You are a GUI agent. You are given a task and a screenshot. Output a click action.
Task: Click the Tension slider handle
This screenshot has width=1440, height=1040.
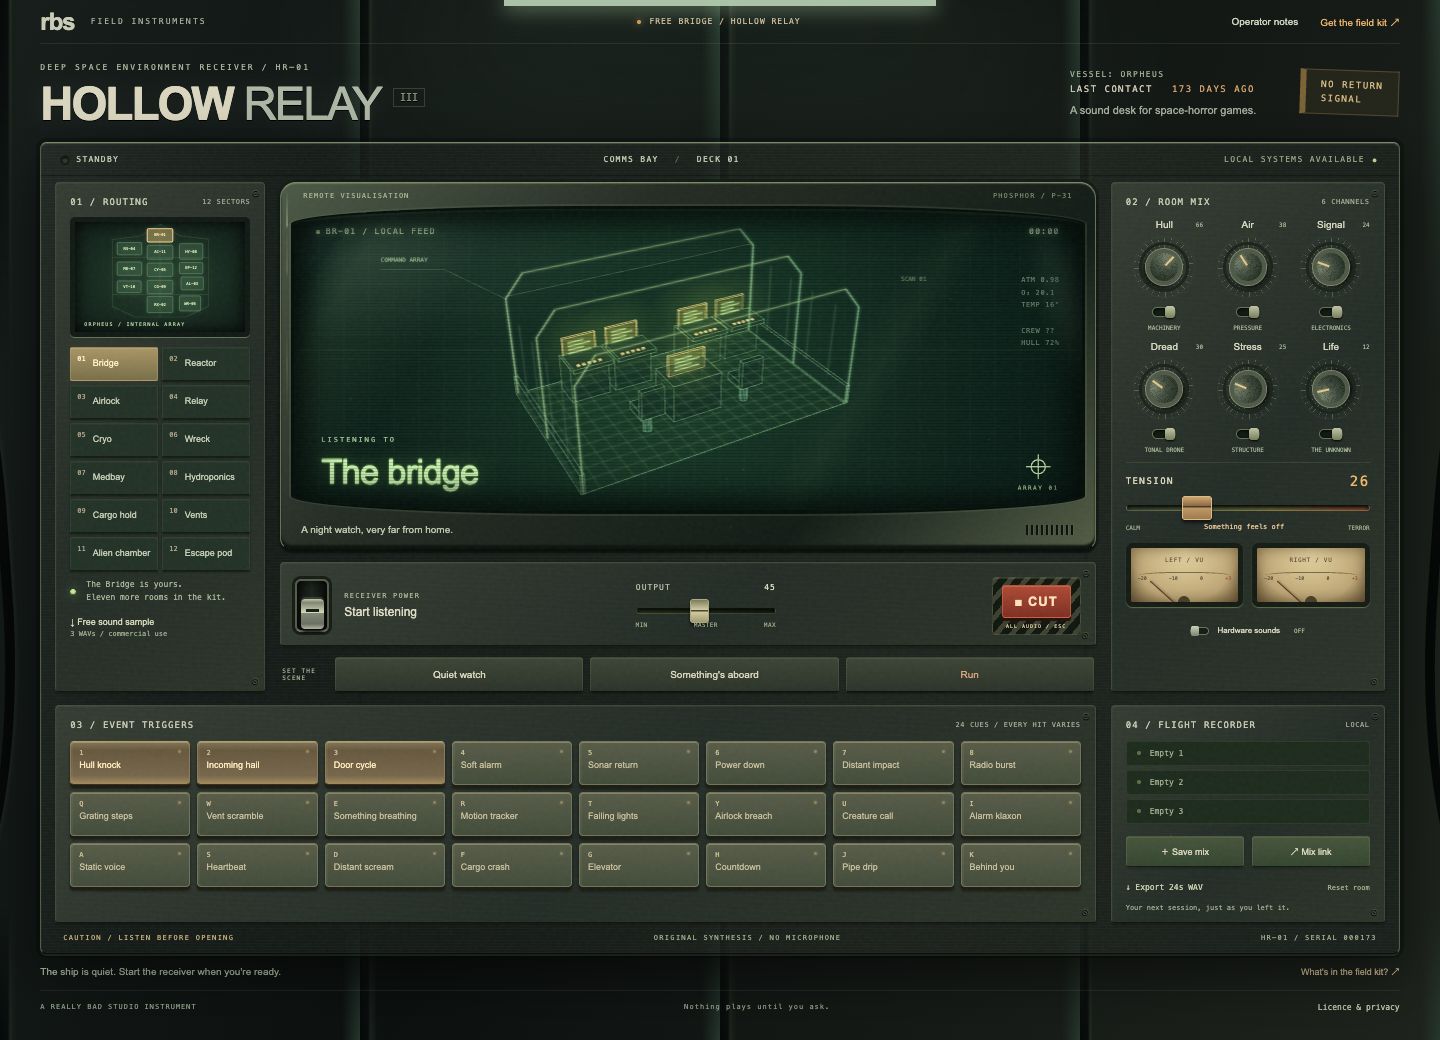tap(1197, 508)
